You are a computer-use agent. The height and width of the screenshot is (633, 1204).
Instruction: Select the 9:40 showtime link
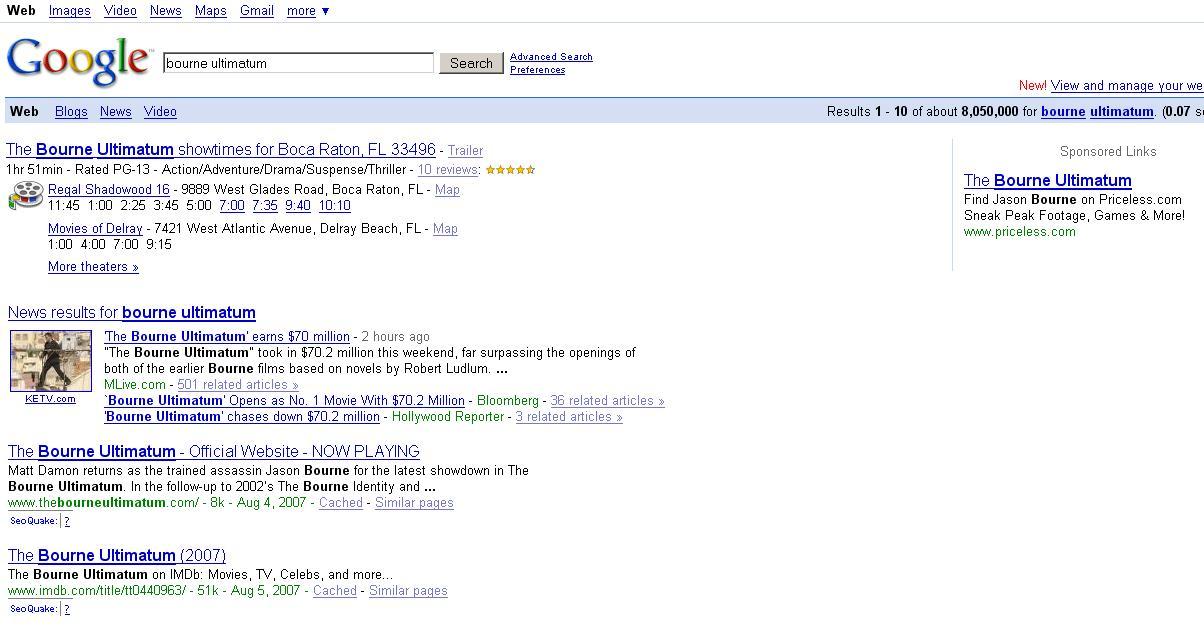298,206
